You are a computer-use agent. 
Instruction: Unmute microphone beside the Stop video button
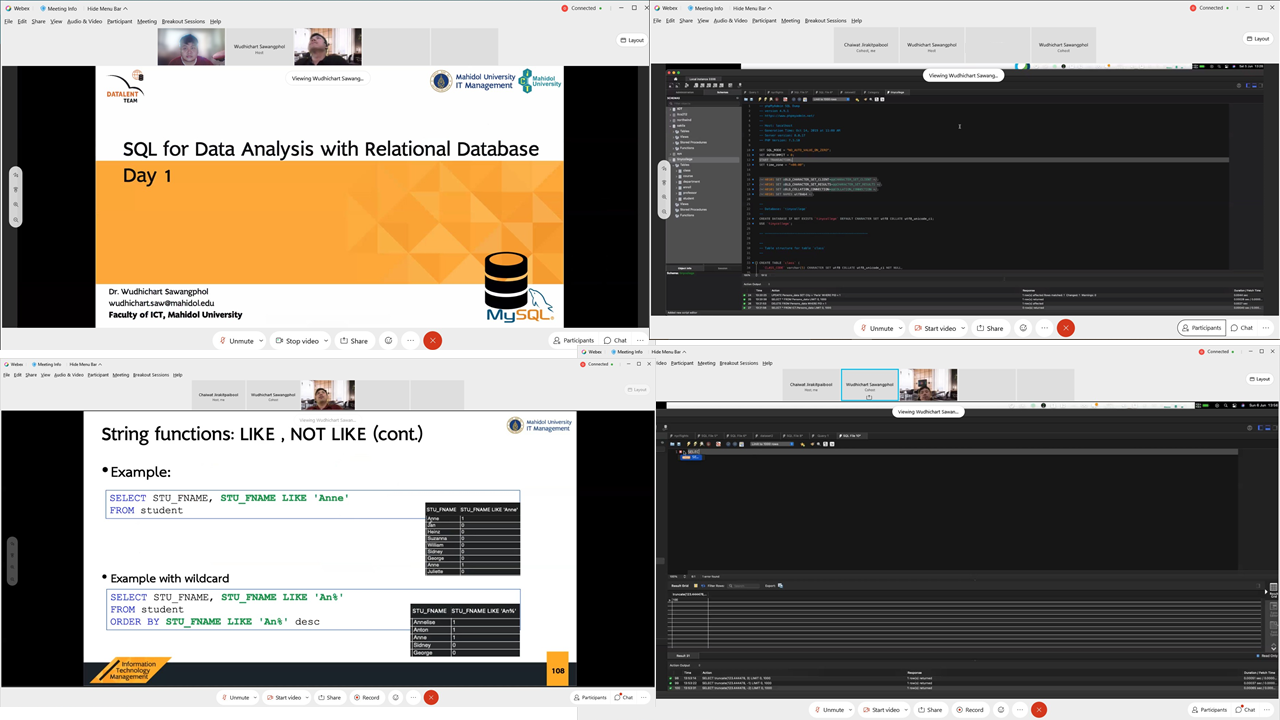[x=236, y=341]
